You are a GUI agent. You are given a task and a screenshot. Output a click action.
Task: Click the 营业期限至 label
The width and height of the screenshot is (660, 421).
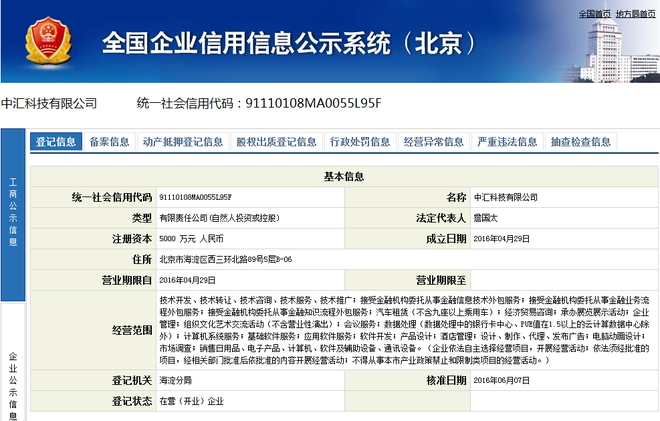coord(441,280)
